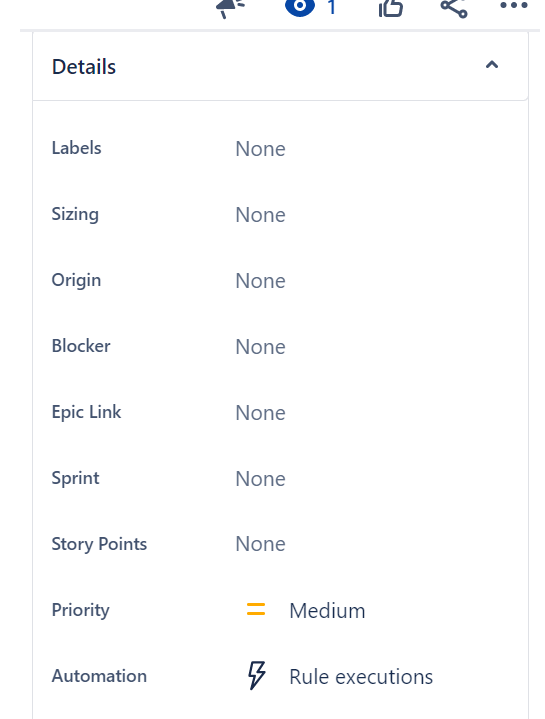Toggle the watch issue eye icon
The width and height of the screenshot is (545, 719).
[x=300, y=7]
